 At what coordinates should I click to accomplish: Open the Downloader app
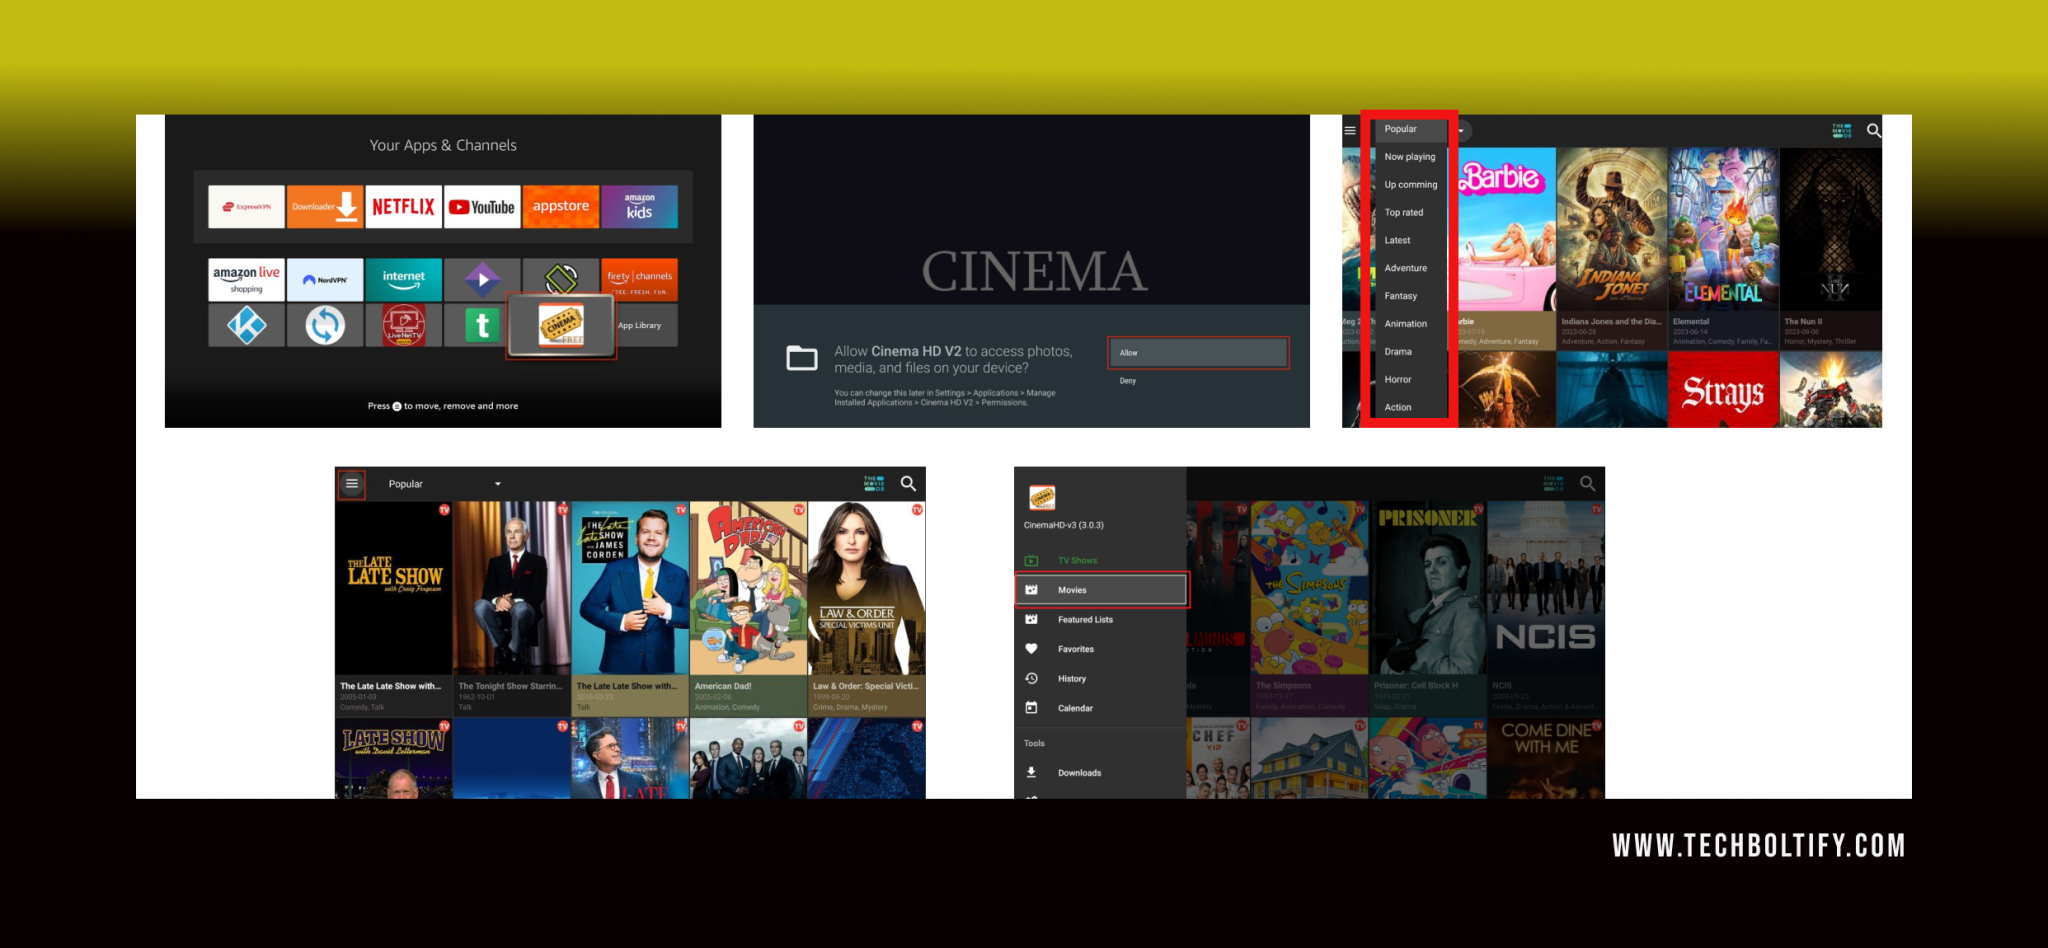[325, 206]
